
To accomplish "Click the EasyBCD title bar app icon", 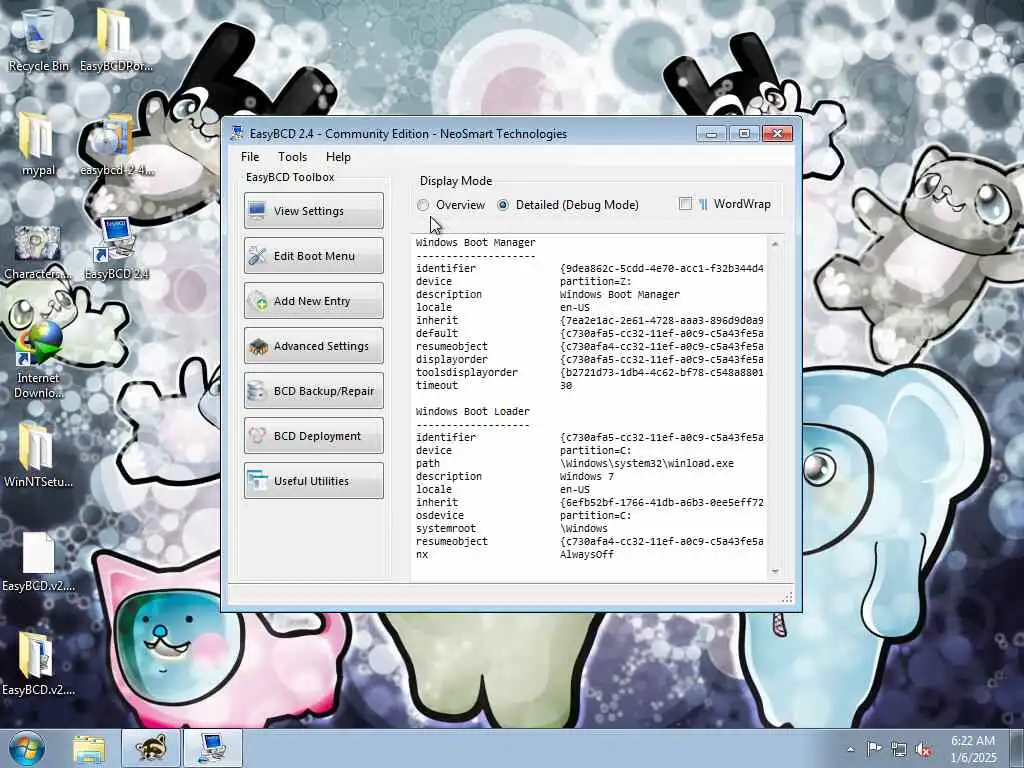I will coord(237,133).
